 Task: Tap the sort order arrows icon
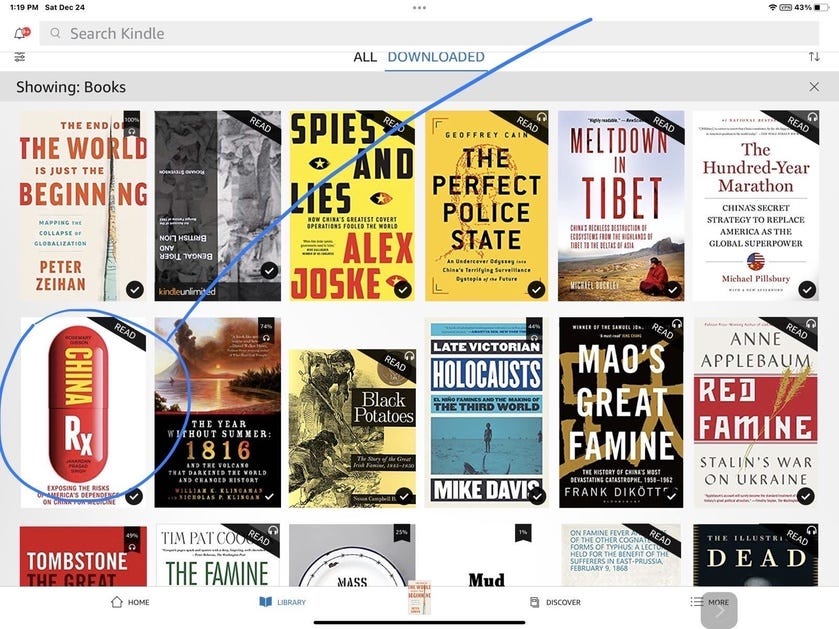[814, 57]
